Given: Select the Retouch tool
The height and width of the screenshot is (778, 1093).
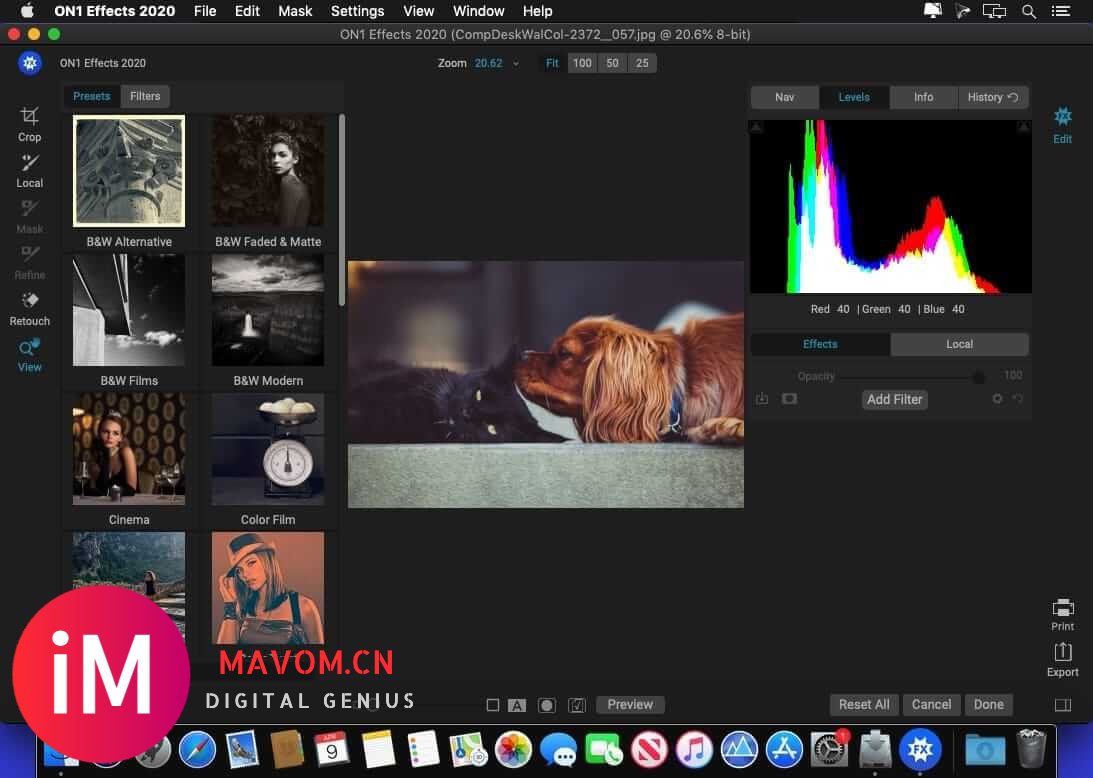Looking at the screenshot, I should click(29, 309).
